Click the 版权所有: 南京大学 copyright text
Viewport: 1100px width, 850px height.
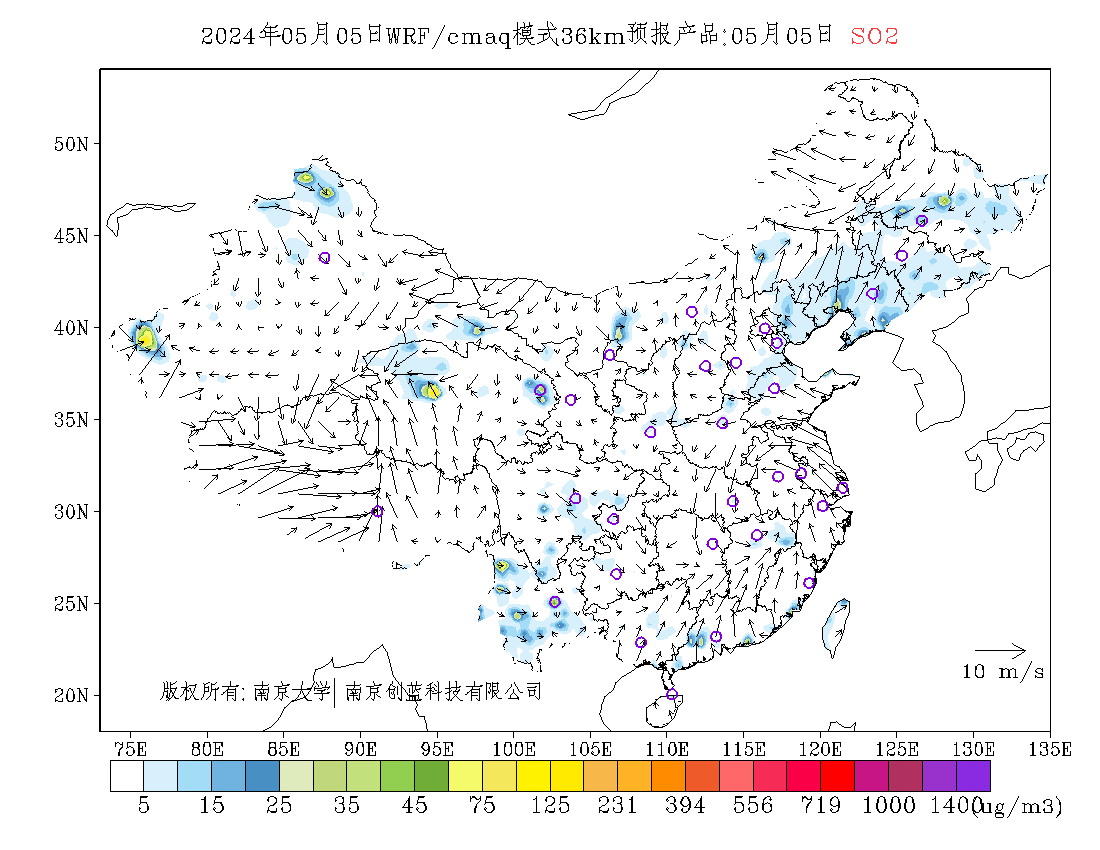pos(244,692)
